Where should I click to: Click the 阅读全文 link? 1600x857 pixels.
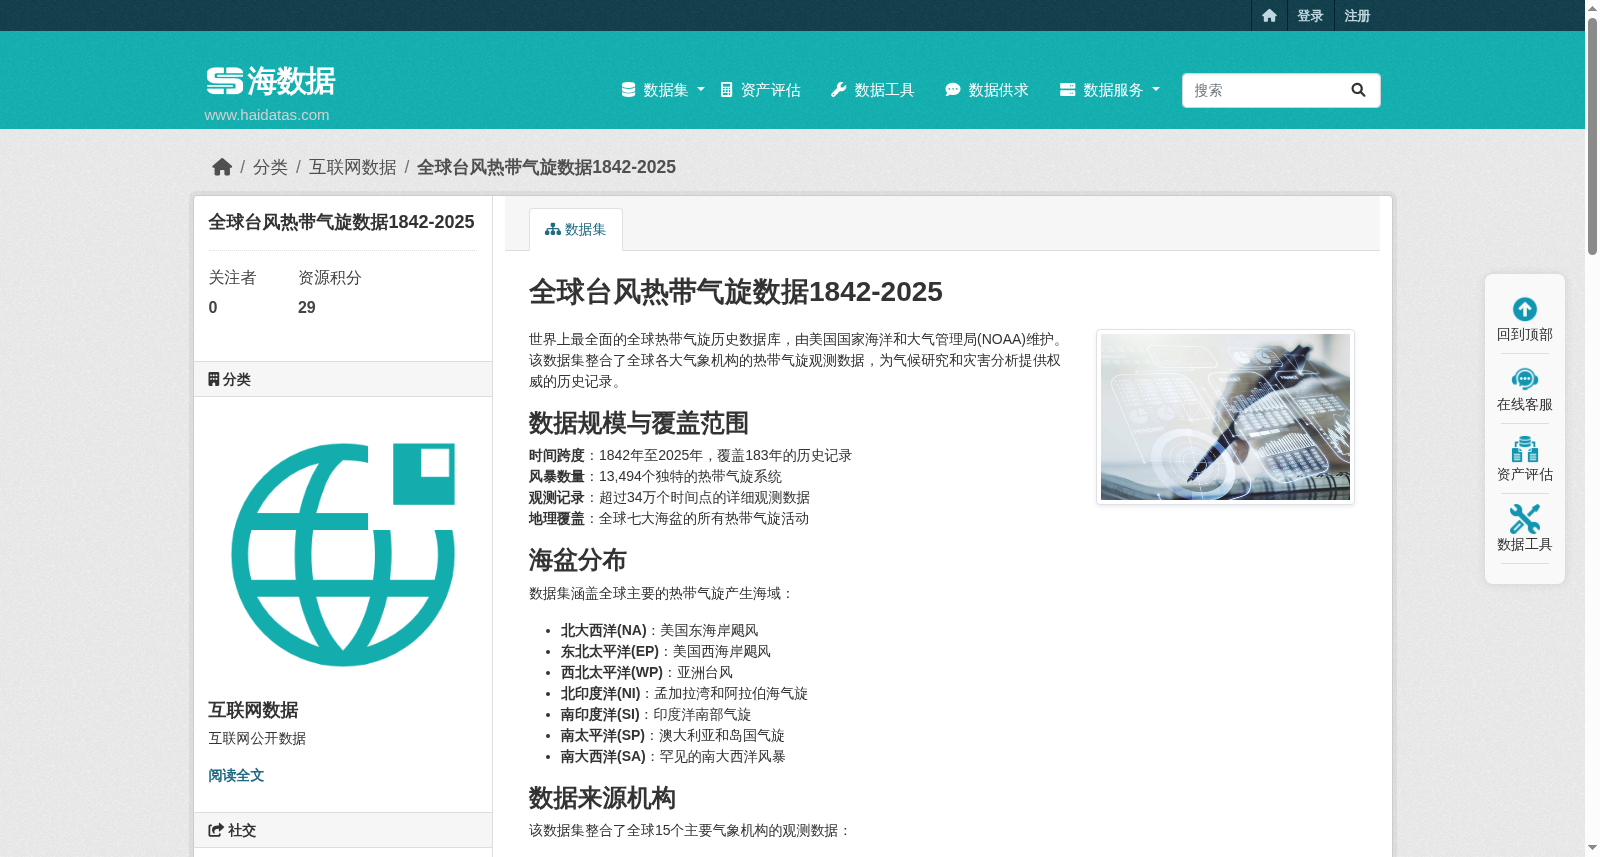(x=236, y=775)
